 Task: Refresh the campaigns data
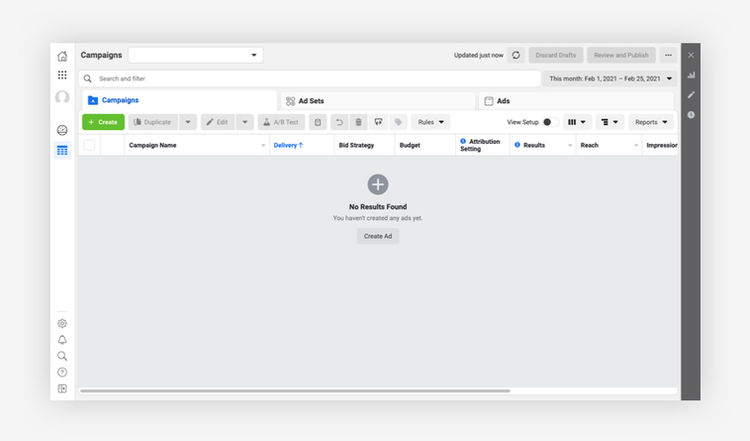click(x=516, y=55)
